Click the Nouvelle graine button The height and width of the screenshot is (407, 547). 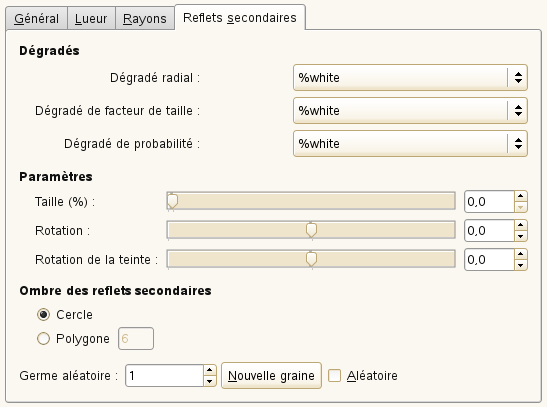click(271, 376)
